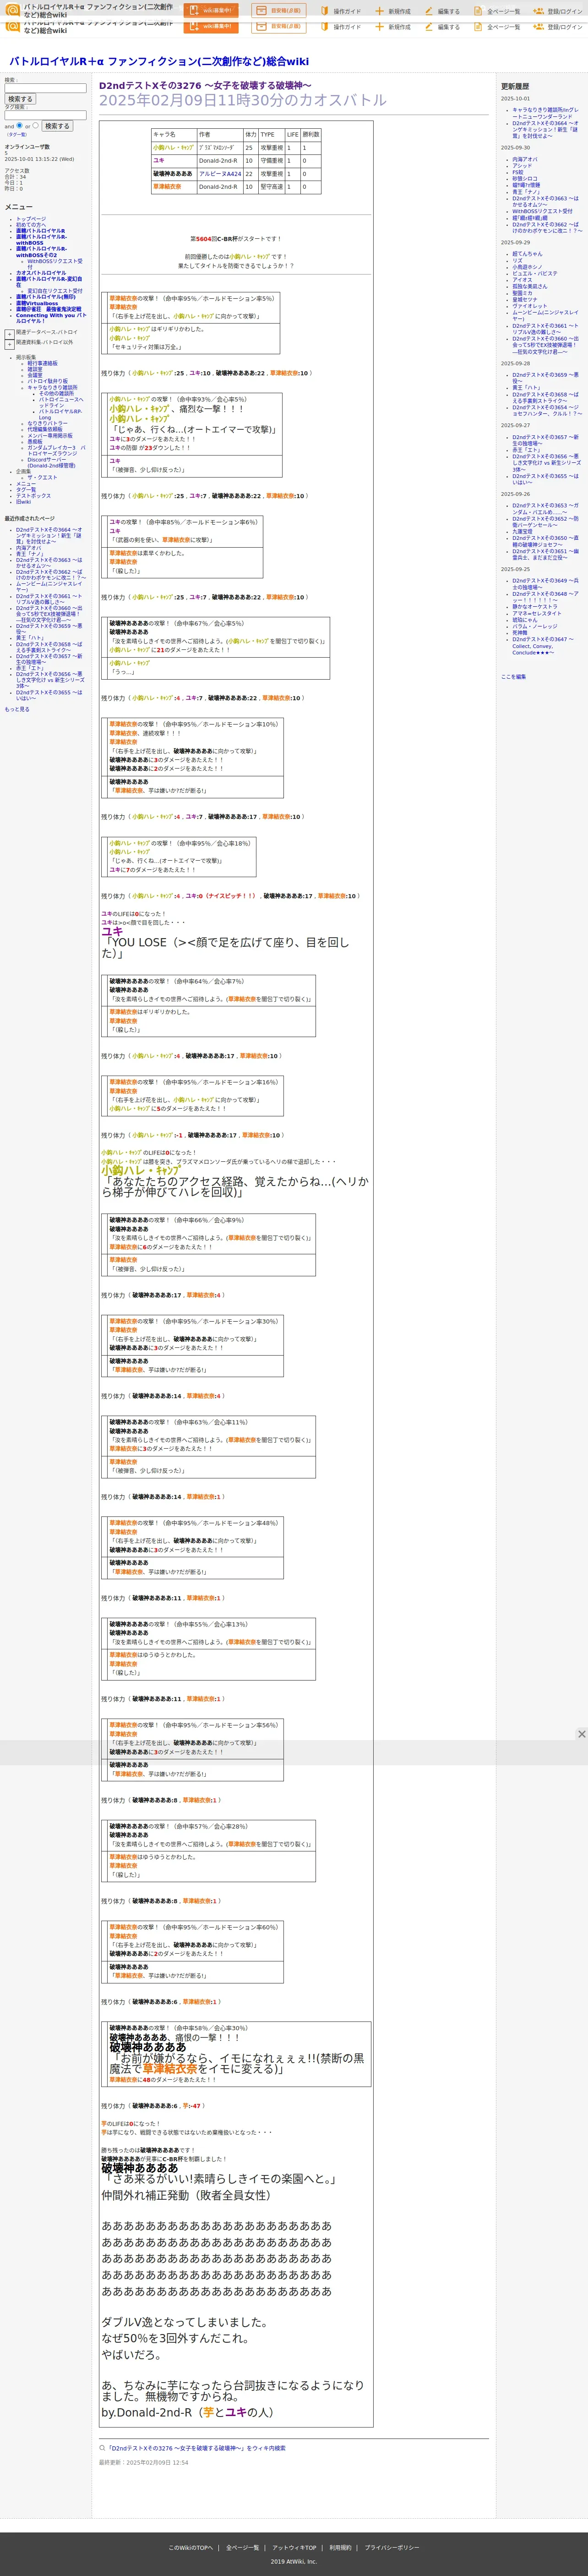Open このWikiのTOPへ footer link
This screenshot has height=2576, width=588.
190,2547
